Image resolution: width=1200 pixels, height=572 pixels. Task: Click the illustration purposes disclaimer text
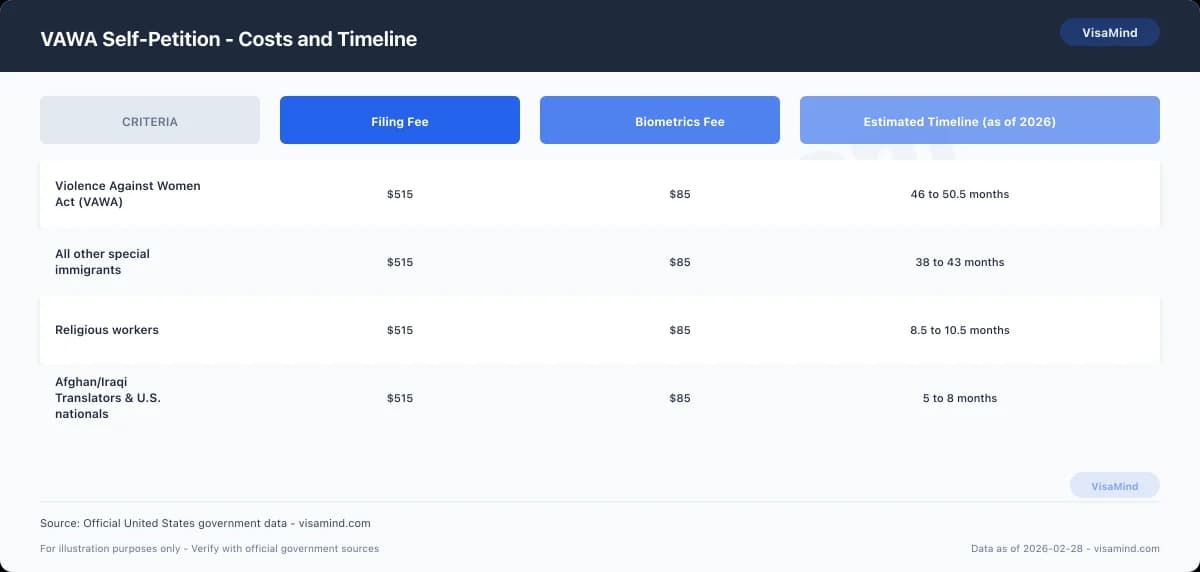click(x=209, y=549)
